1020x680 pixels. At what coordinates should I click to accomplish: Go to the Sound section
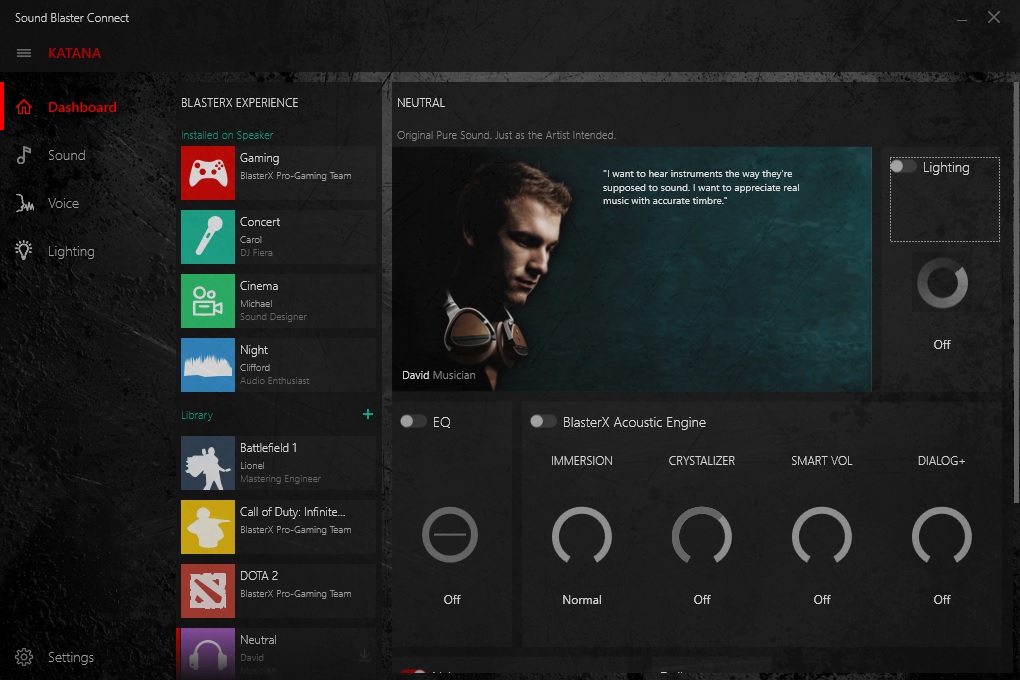click(66, 155)
